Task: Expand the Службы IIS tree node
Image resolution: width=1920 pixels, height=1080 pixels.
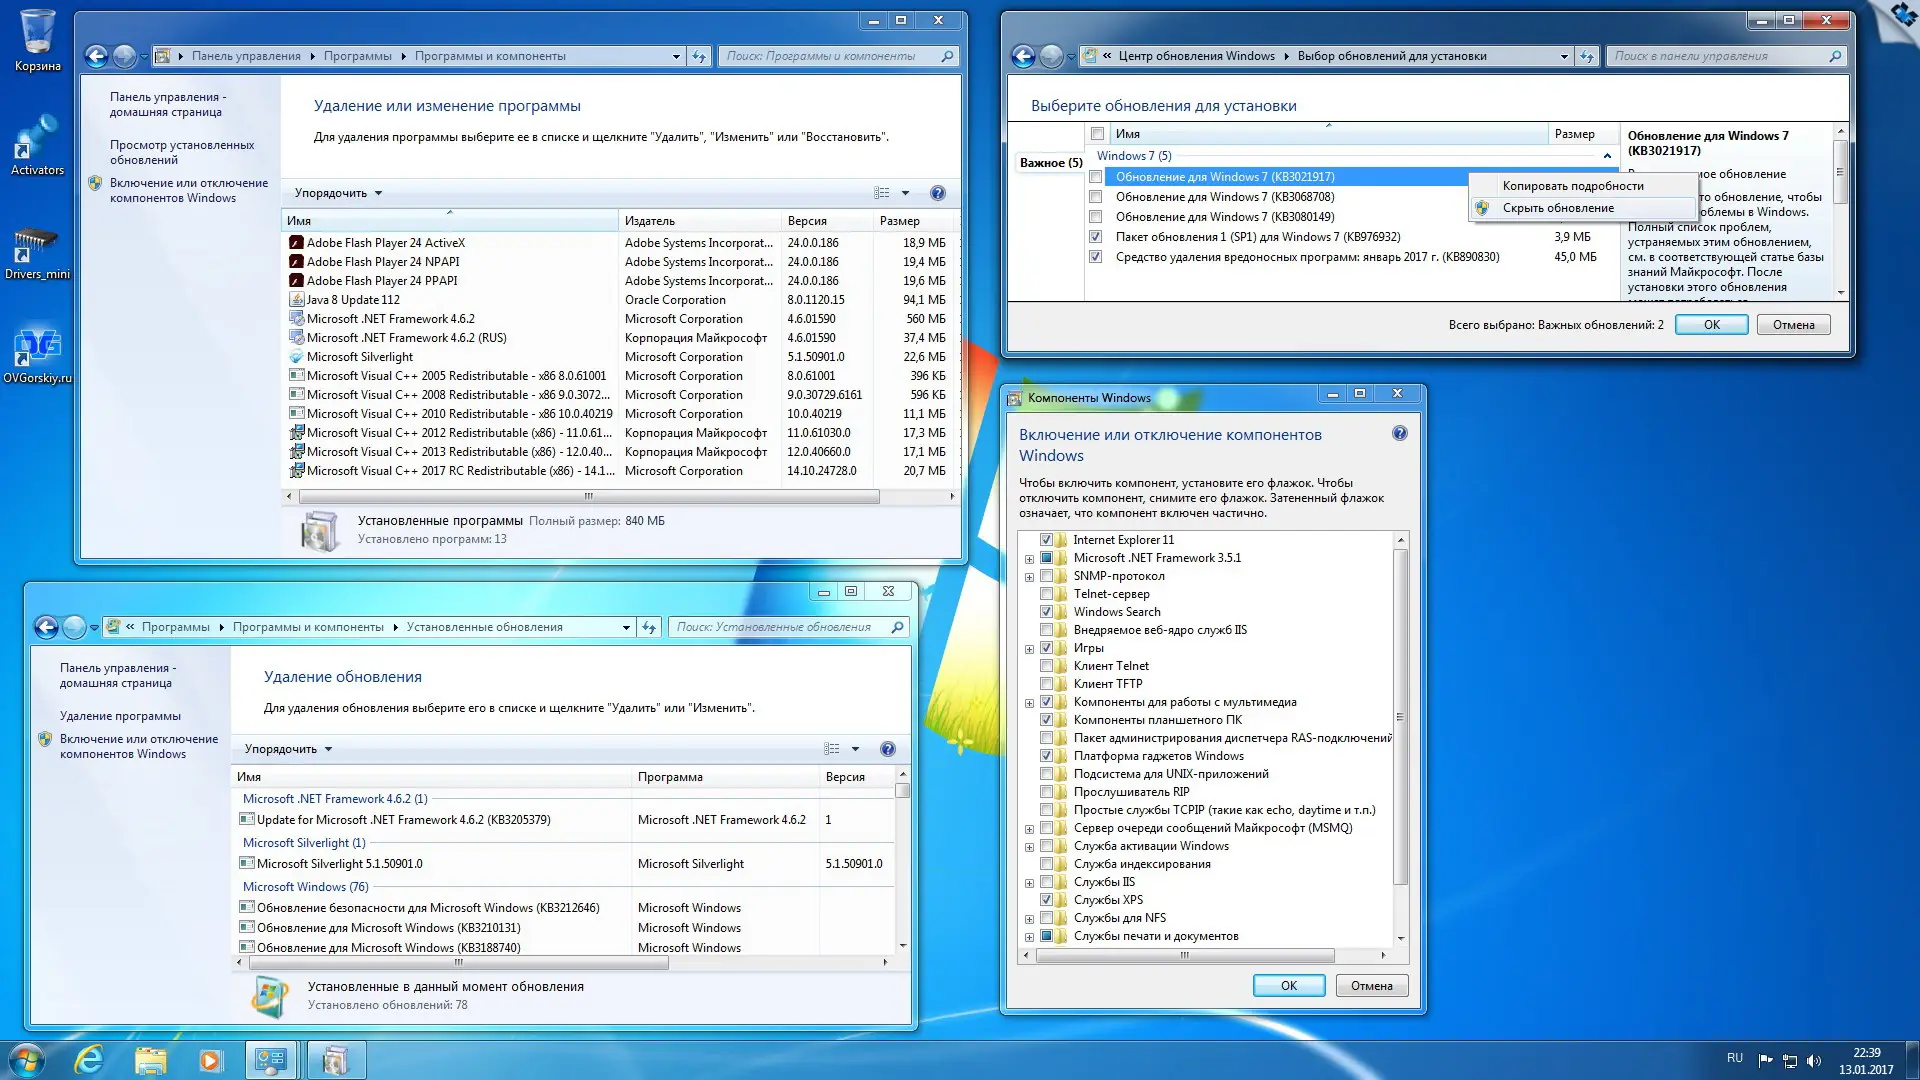Action: pyautogui.click(x=1029, y=883)
